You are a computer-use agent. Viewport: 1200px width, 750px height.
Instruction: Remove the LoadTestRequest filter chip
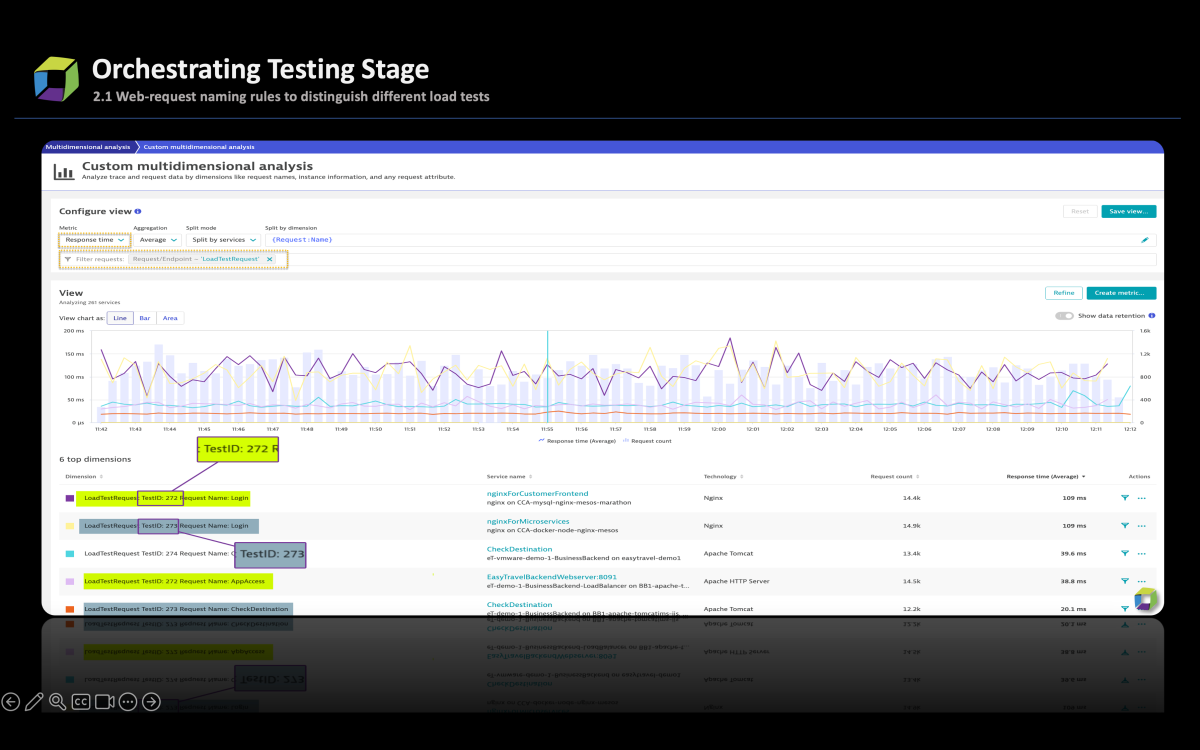(269, 258)
